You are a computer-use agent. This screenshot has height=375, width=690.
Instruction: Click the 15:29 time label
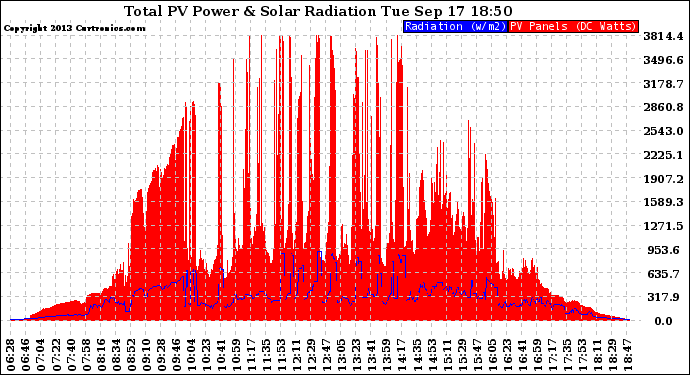click(x=462, y=355)
